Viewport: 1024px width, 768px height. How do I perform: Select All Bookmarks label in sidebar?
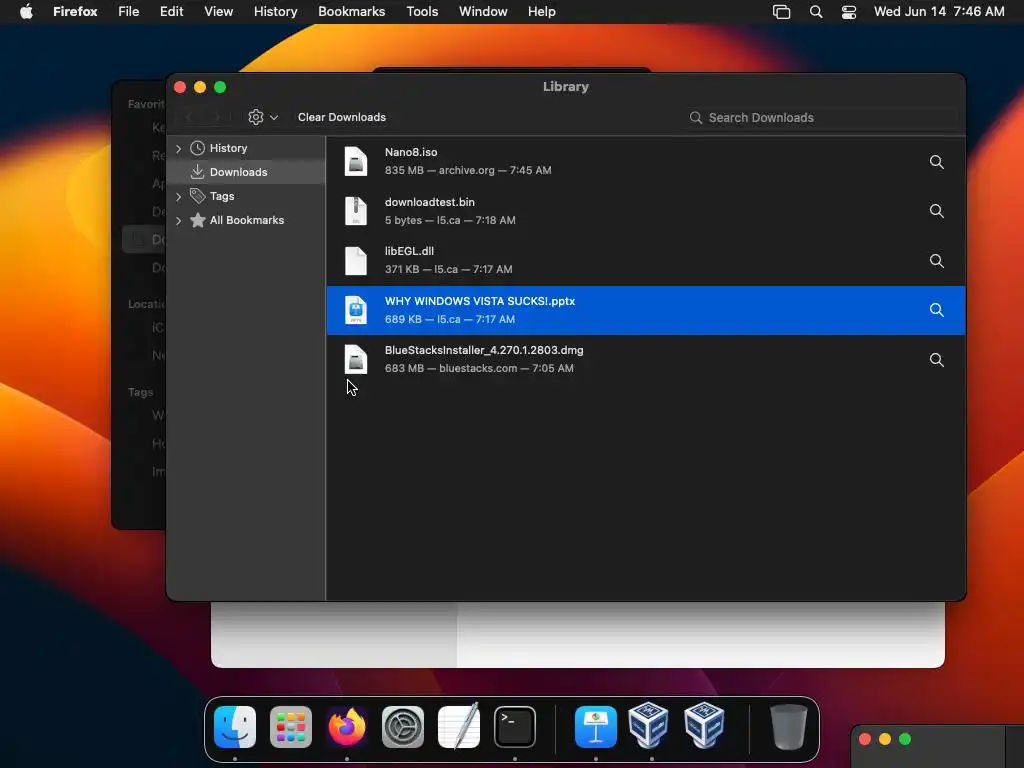(247, 220)
